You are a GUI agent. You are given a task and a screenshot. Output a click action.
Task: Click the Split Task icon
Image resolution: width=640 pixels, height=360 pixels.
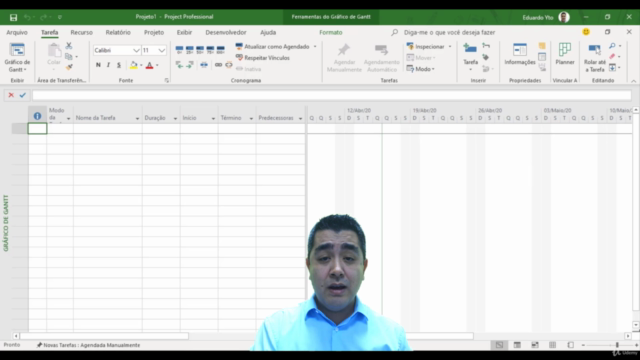204,65
